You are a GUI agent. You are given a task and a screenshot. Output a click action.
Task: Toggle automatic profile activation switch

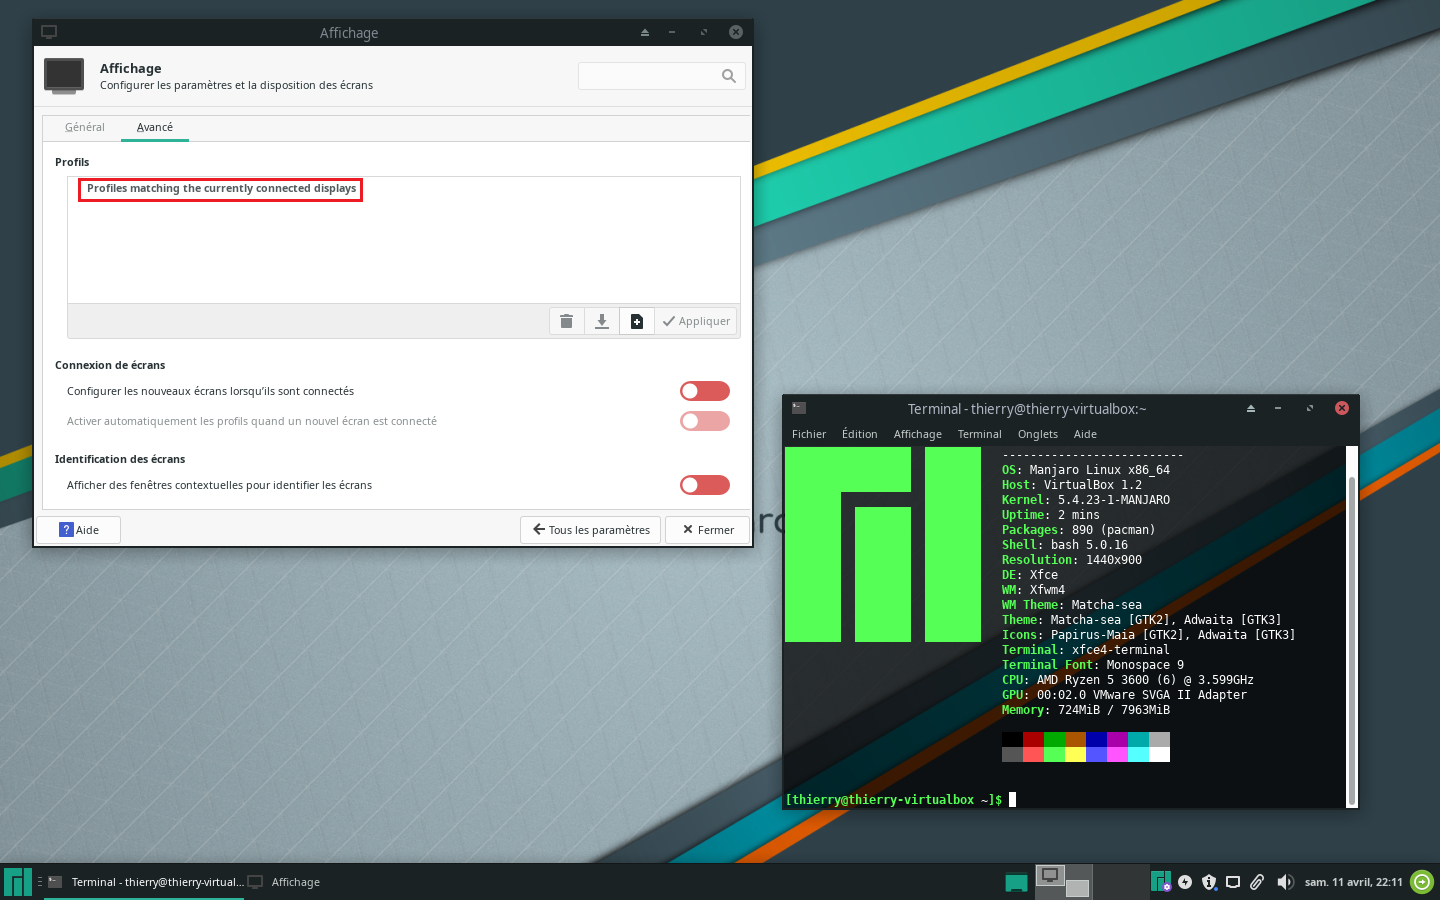click(705, 421)
